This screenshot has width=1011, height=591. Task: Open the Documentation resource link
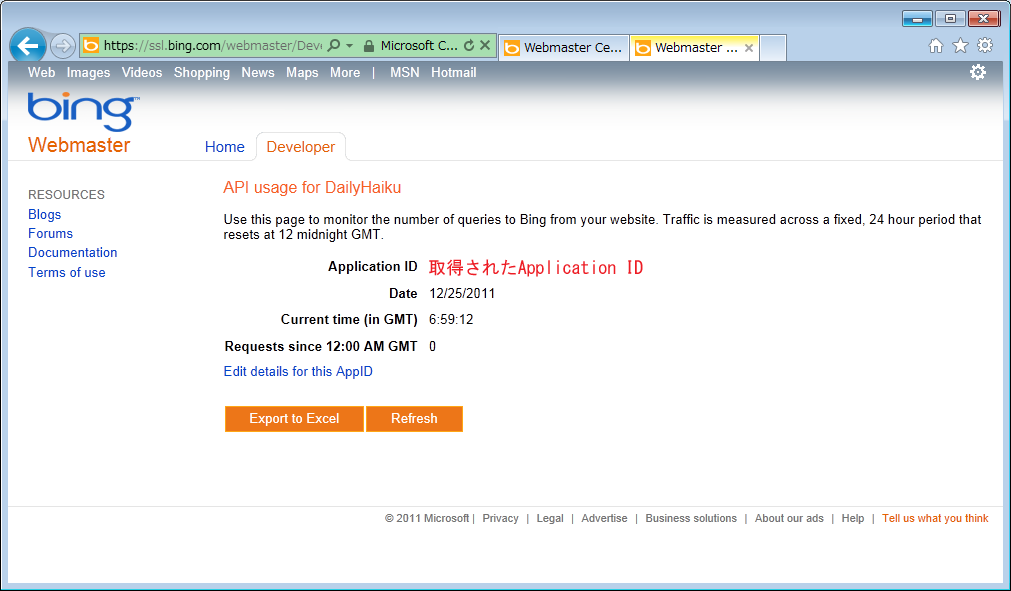pyautogui.click(x=73, y=253)
